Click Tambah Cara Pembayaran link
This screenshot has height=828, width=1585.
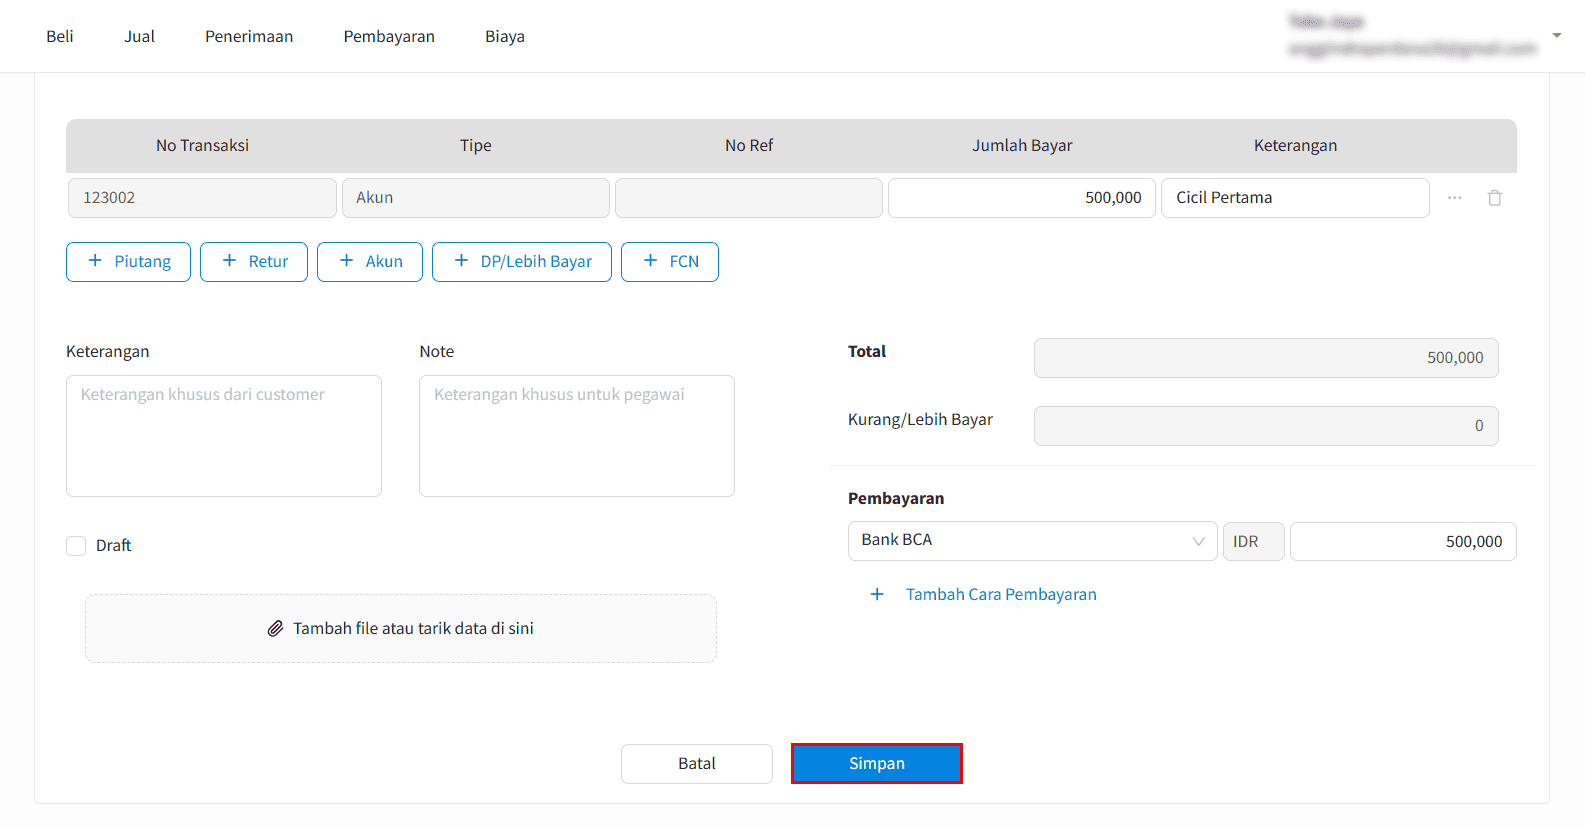pos(1001,594)
